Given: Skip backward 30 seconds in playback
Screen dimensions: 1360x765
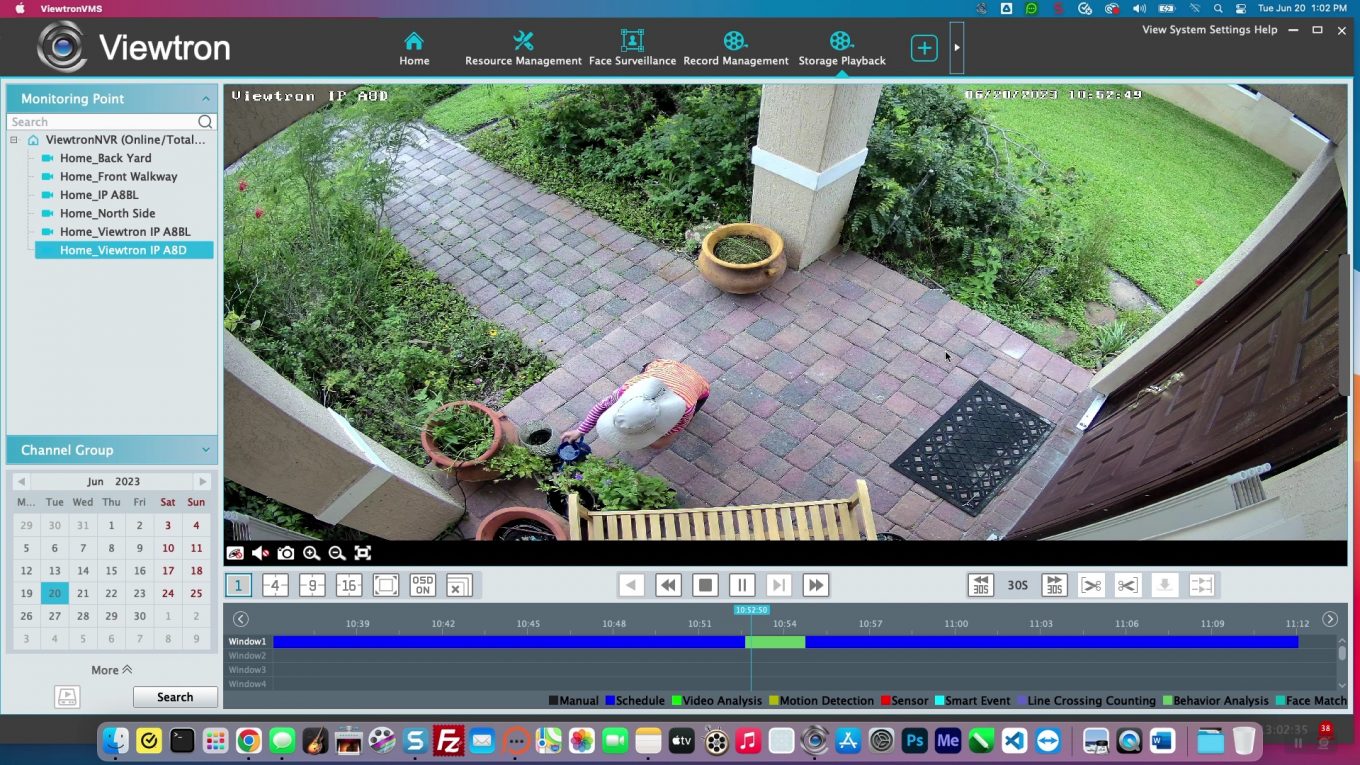Looking at the screenshot, I should pyautogui.click(x=980, y=585).
